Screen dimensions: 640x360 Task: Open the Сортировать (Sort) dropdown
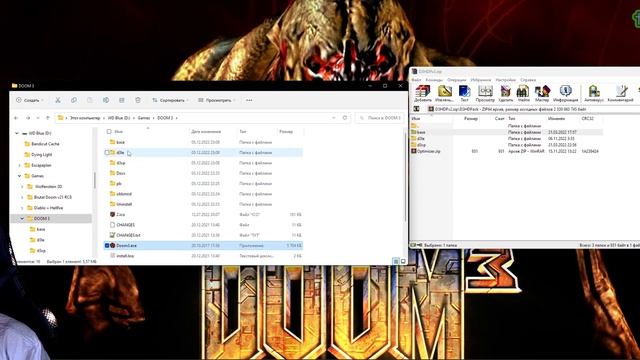point(170,100)
